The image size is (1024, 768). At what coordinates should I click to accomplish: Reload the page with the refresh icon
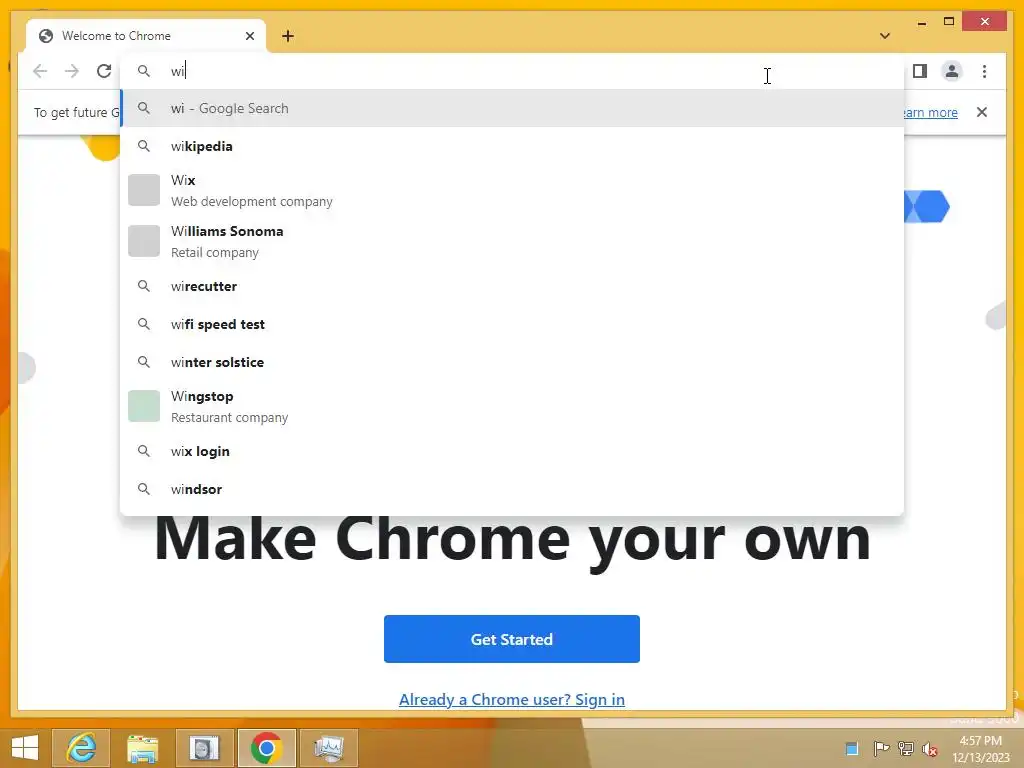coord(104,71)
